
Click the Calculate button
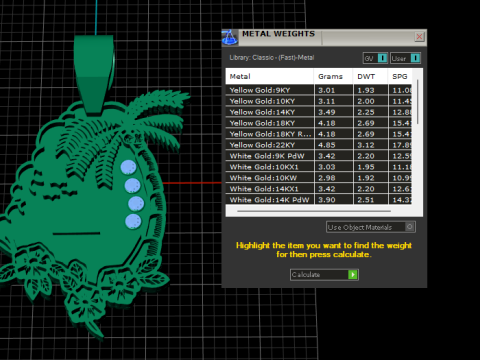pos(324,275)
